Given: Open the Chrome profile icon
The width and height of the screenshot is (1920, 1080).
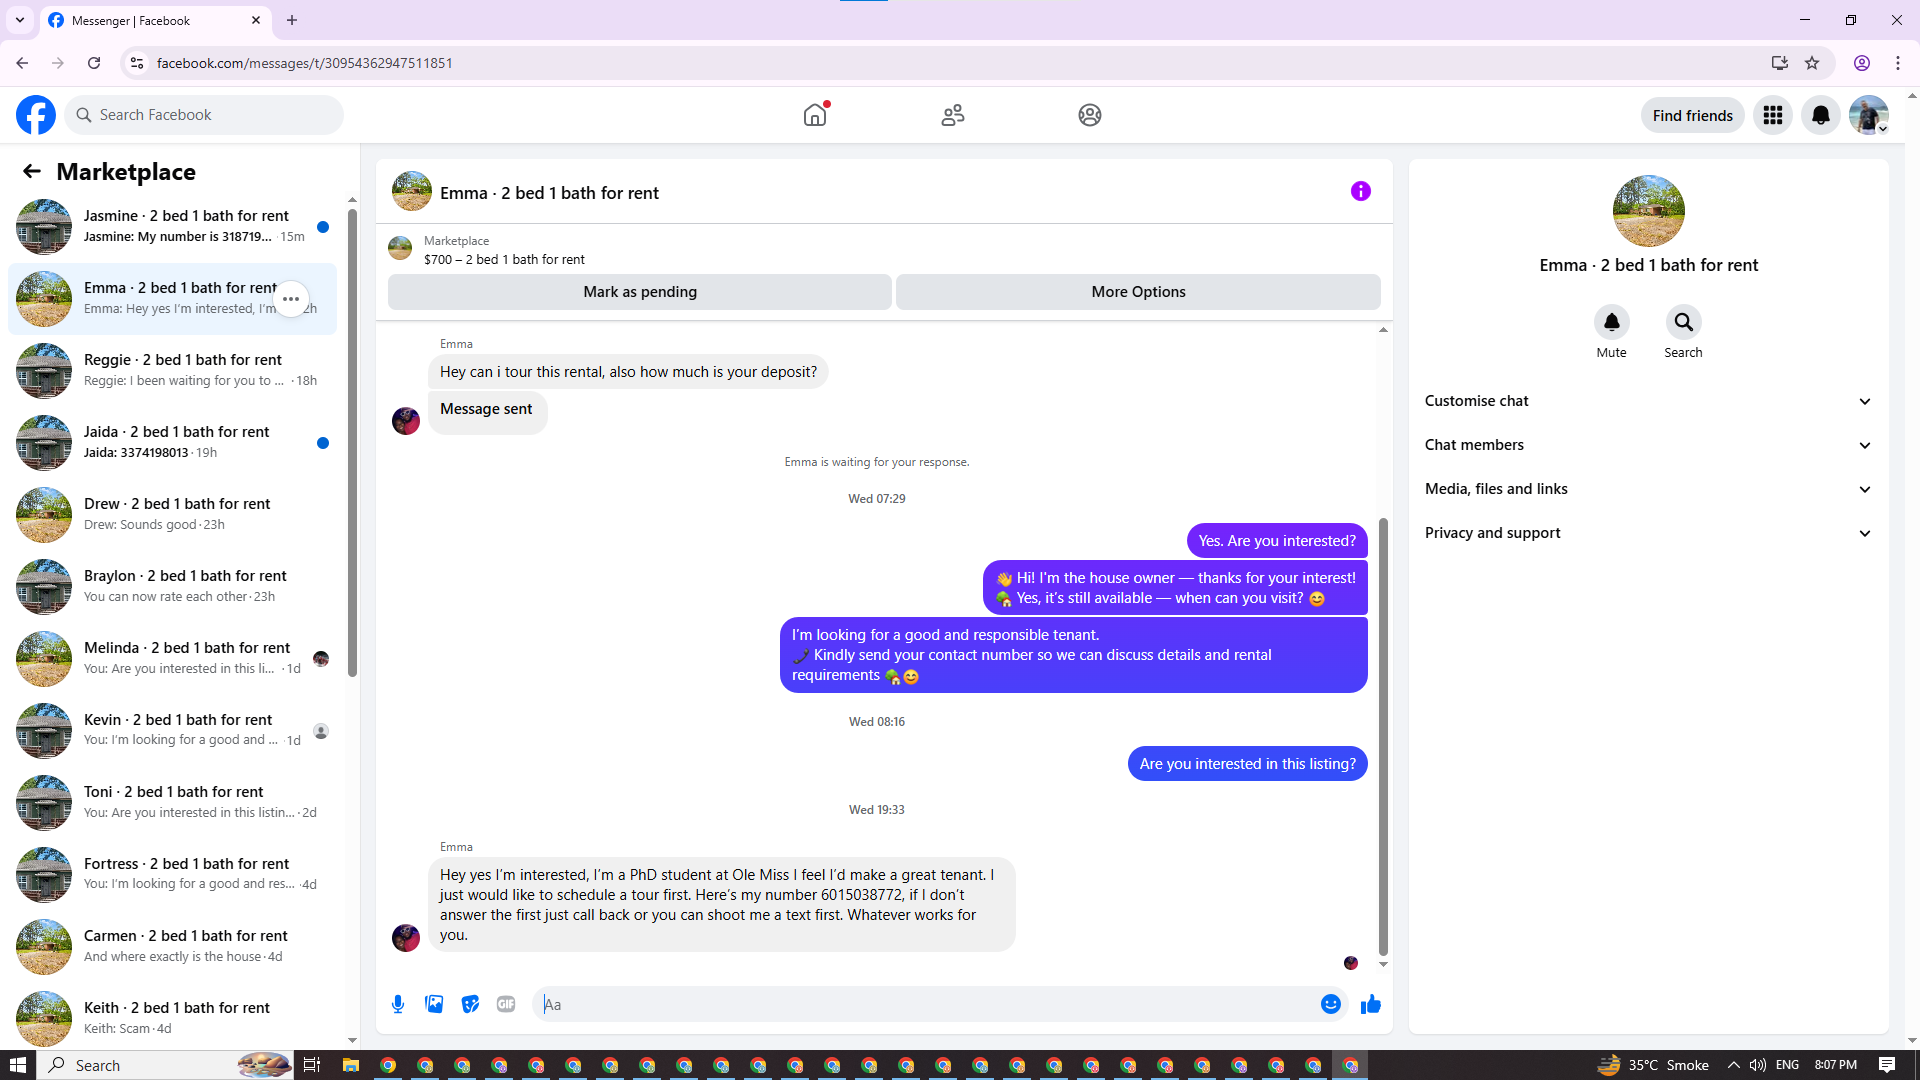Looking at the screenshot, I should [x=1862, y=63].
